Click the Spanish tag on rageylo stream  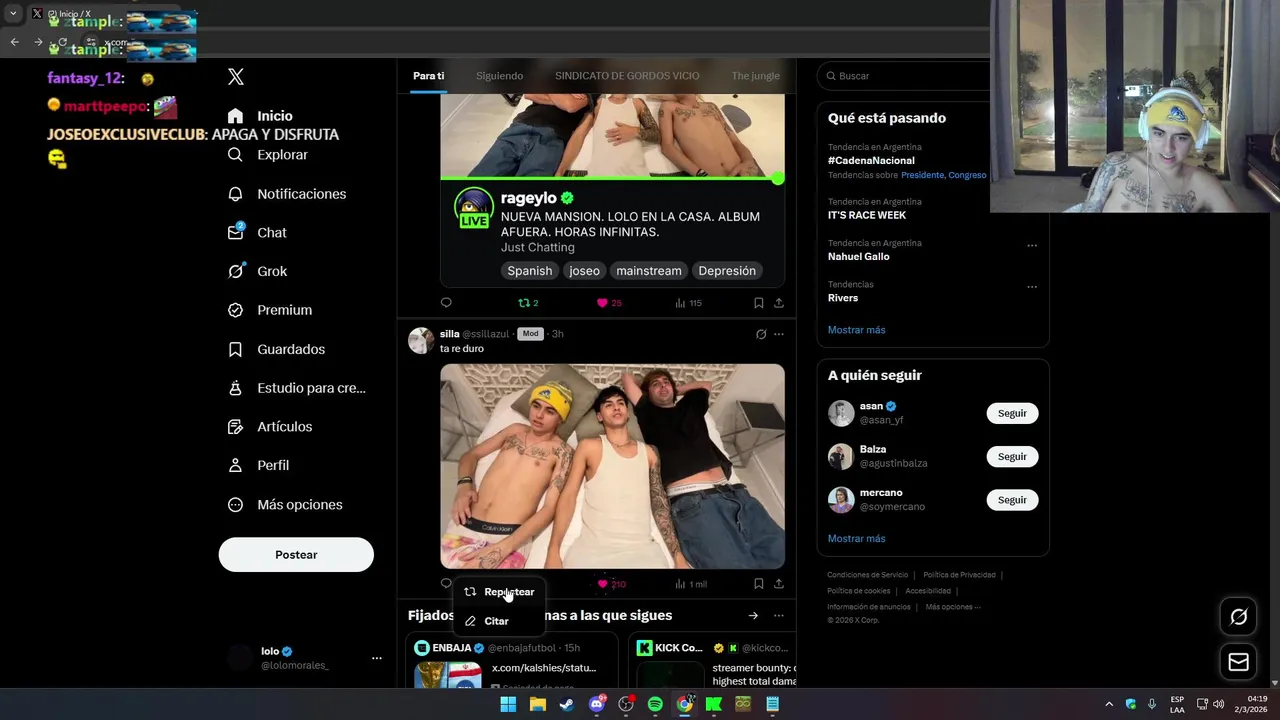tap(530, 271)
